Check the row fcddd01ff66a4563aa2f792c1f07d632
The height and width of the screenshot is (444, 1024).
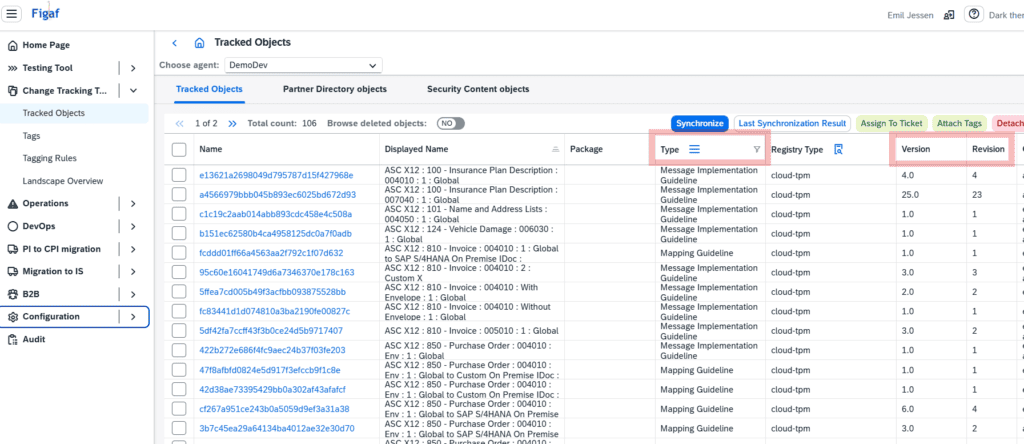(x=179, y=253)
